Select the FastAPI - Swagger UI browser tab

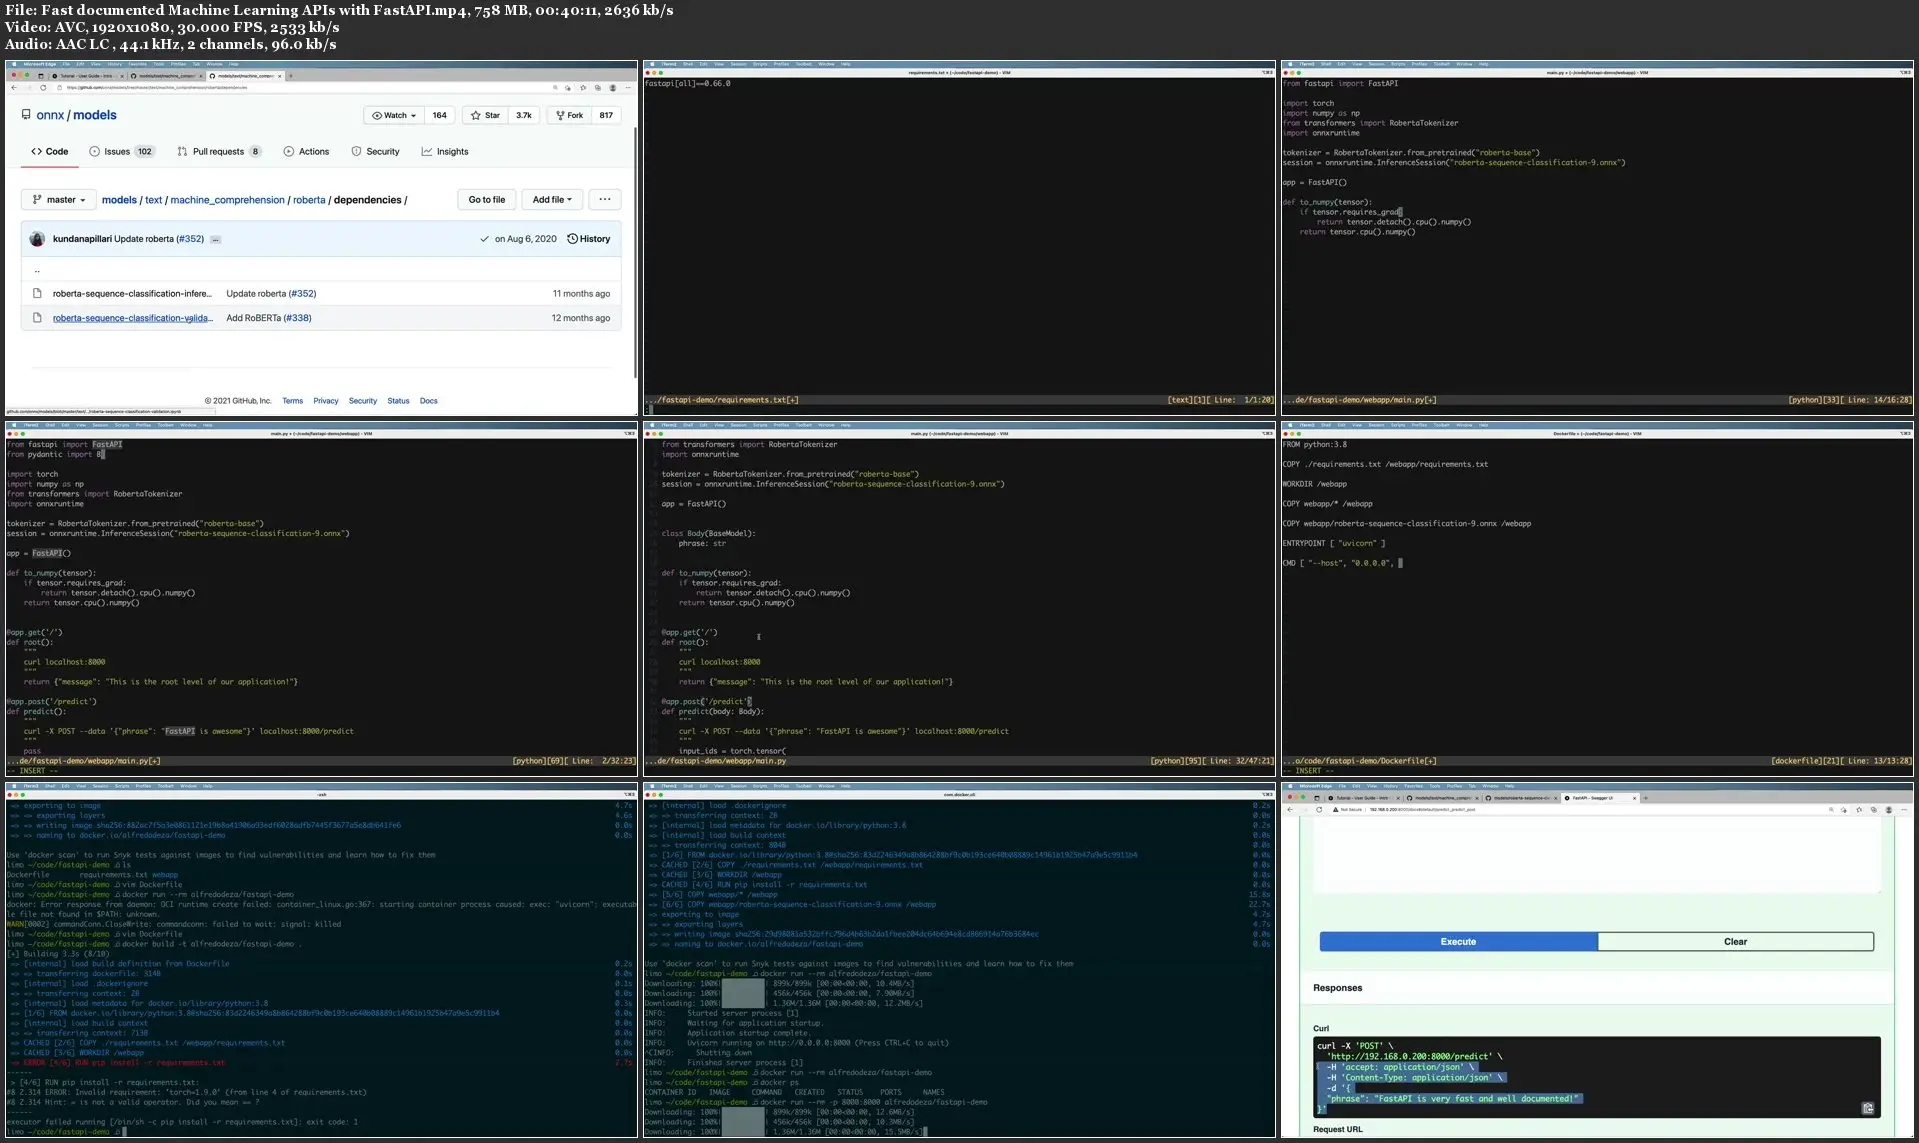pos(1601,798)
